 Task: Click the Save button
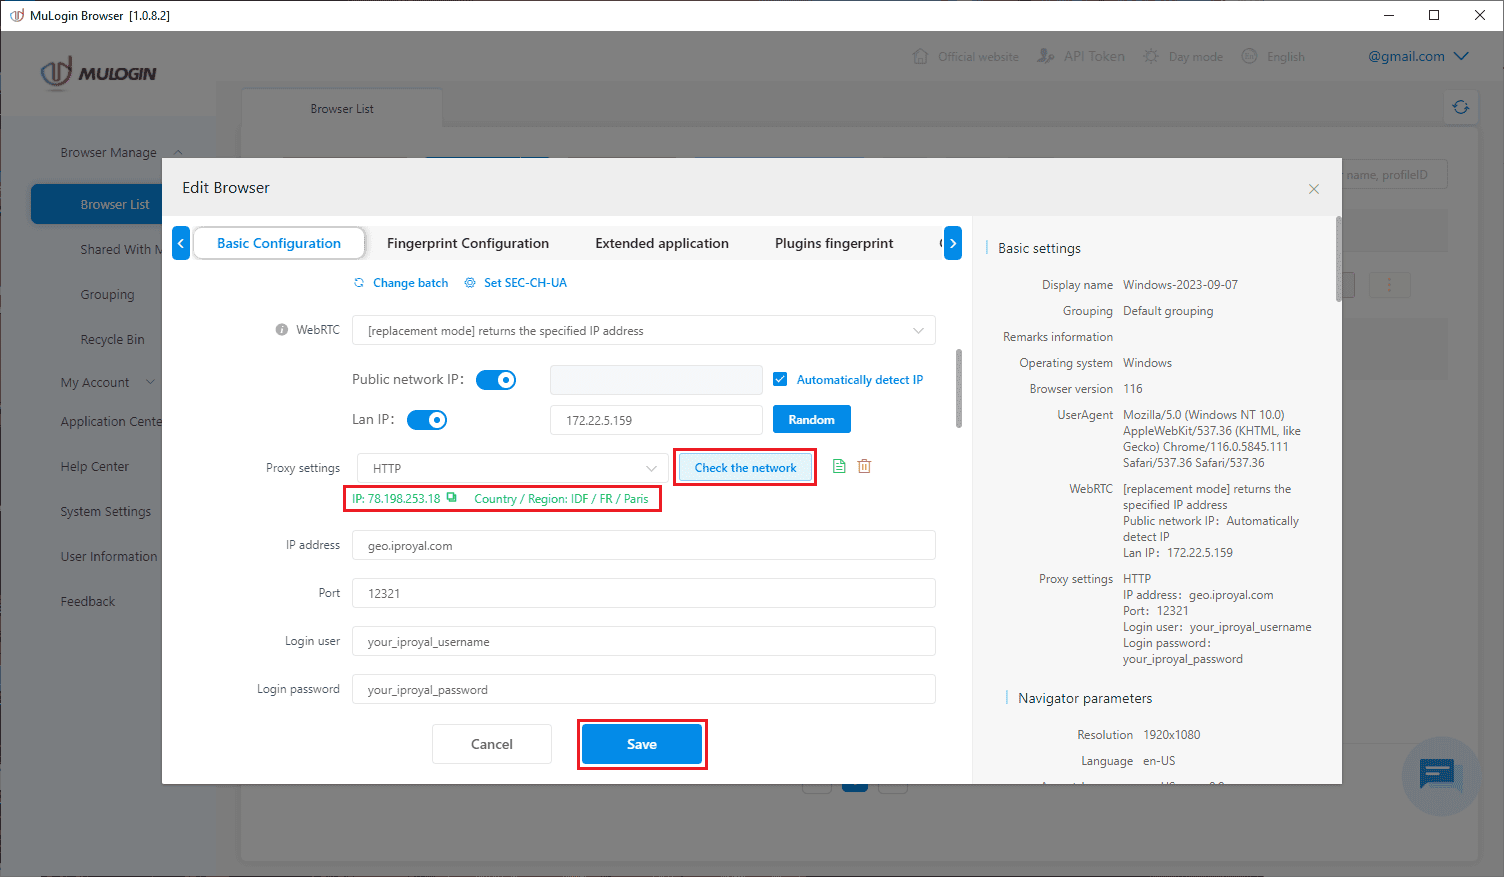(x=642, y=744)
